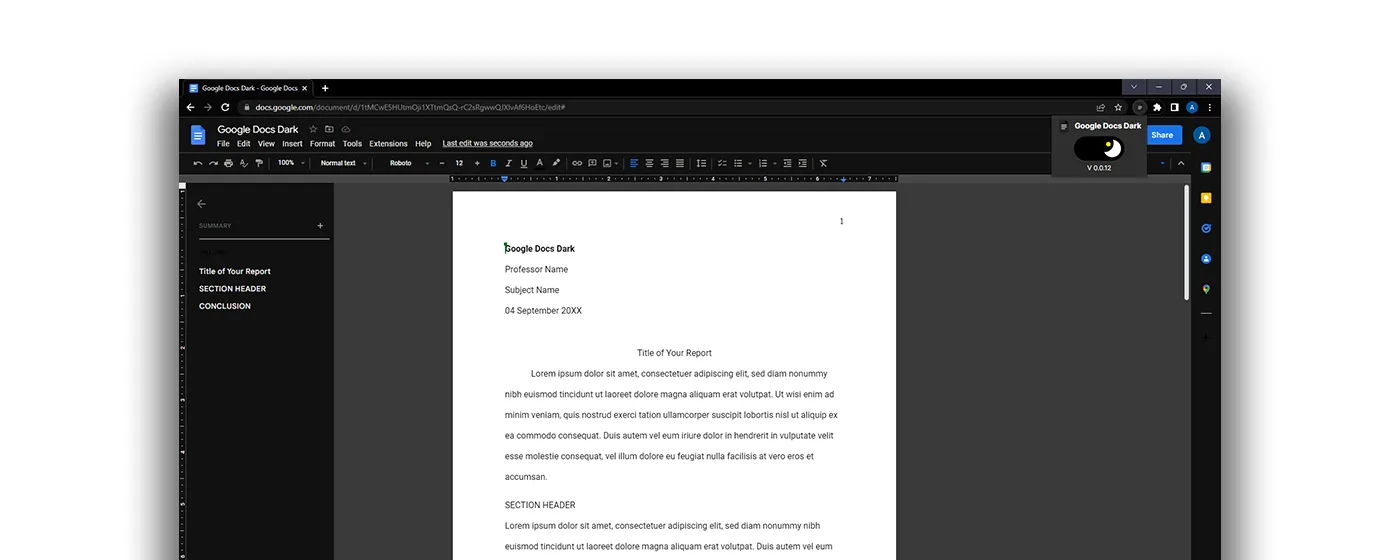
Task: Collapse the toolbar with the up chevron
Action: click(1181, 163)
